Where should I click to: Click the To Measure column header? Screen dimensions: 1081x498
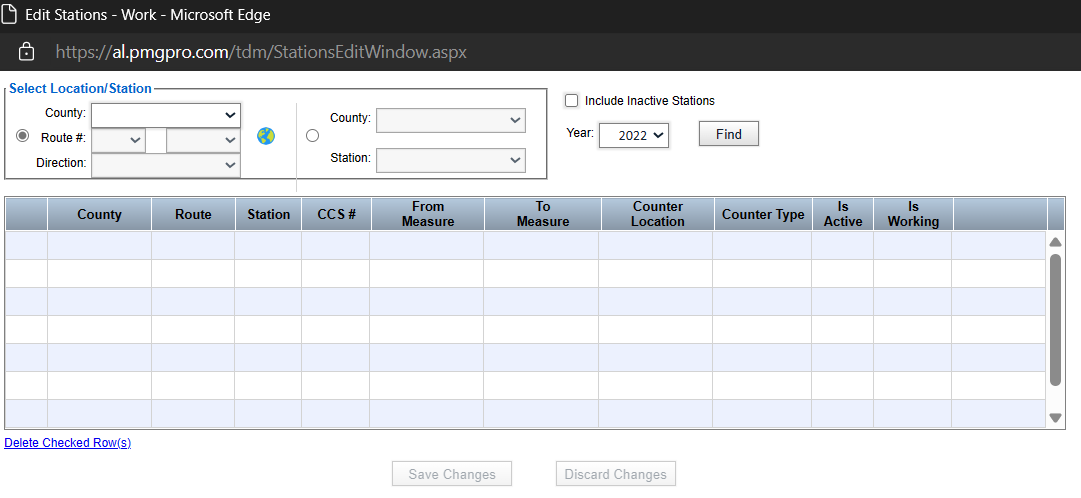pyautogui.click(x=543, y=214)
